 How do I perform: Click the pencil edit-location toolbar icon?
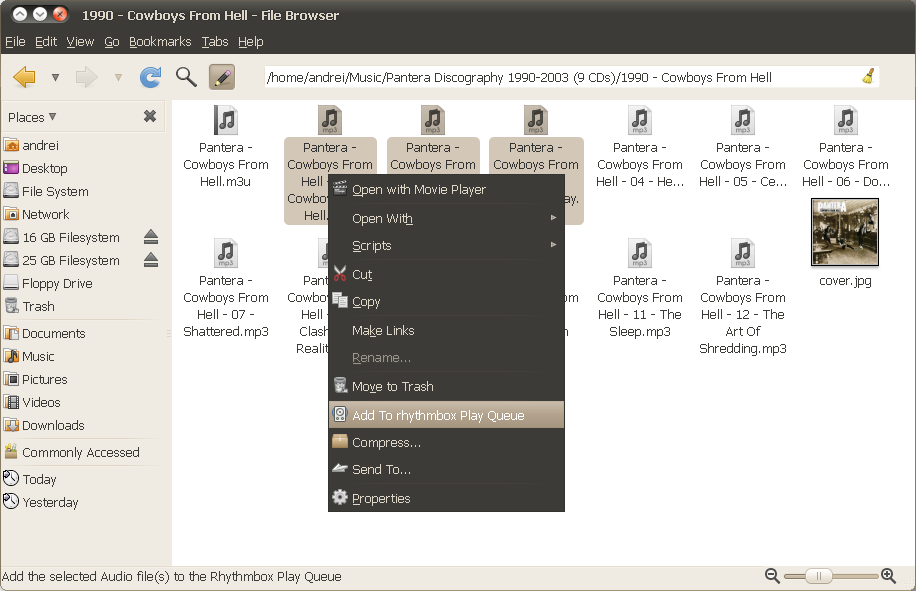(x=221, y=77)
